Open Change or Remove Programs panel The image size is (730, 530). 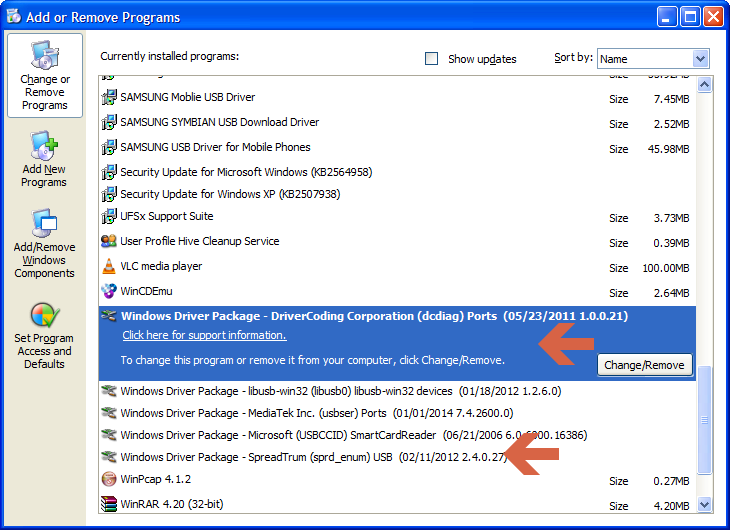[x=45, y=75]
